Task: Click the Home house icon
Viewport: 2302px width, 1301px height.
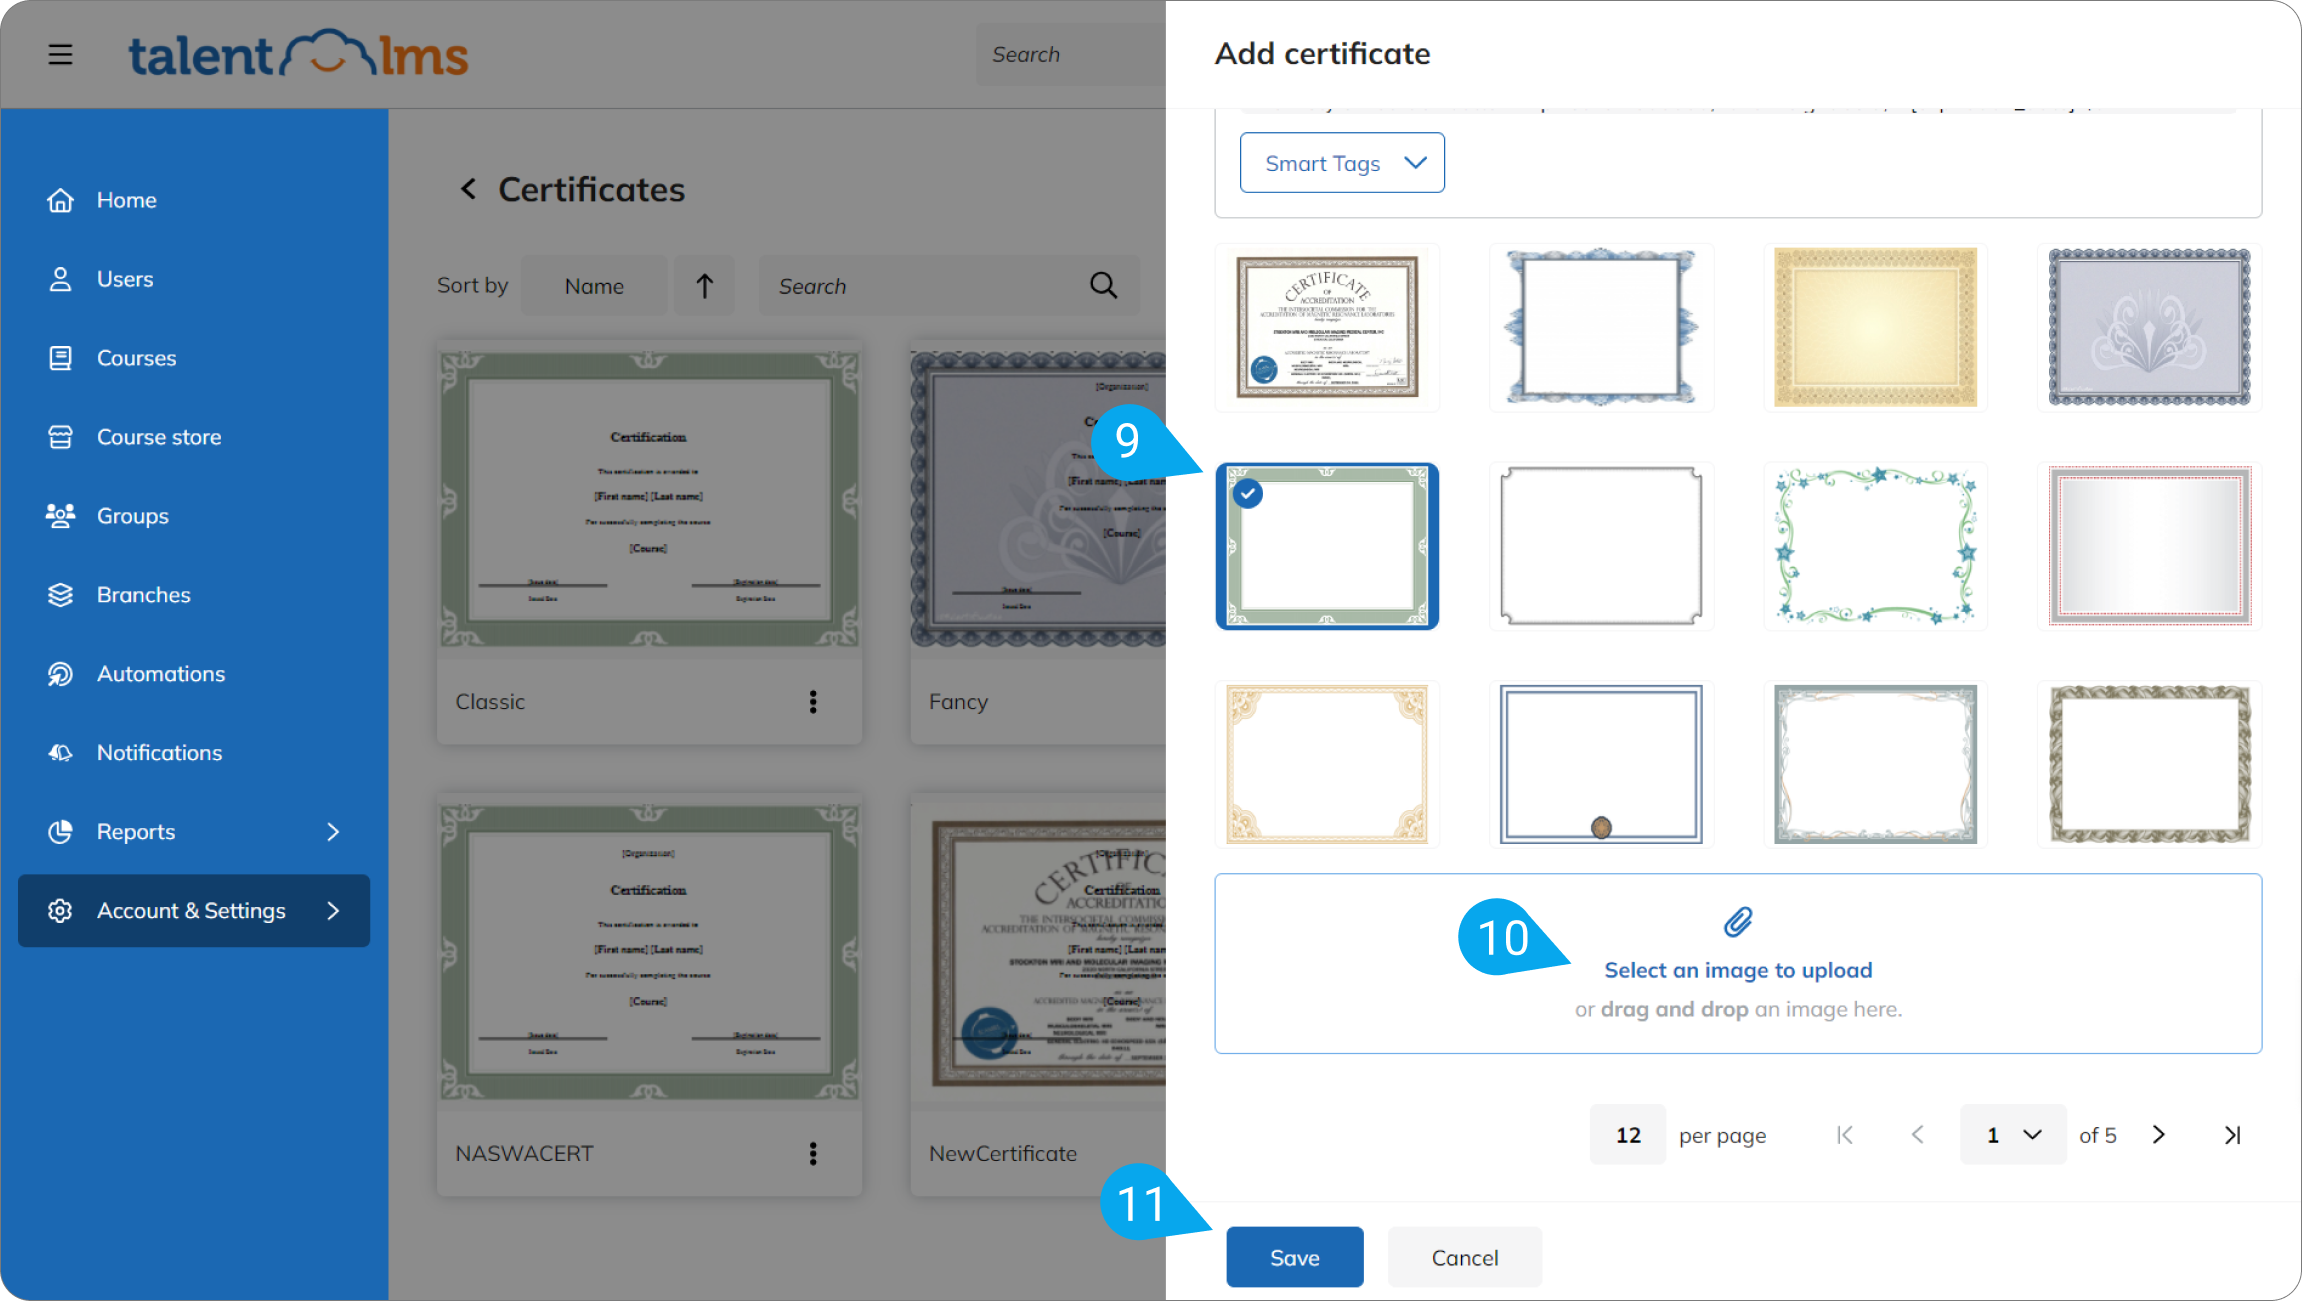Action: click(60, 200)
